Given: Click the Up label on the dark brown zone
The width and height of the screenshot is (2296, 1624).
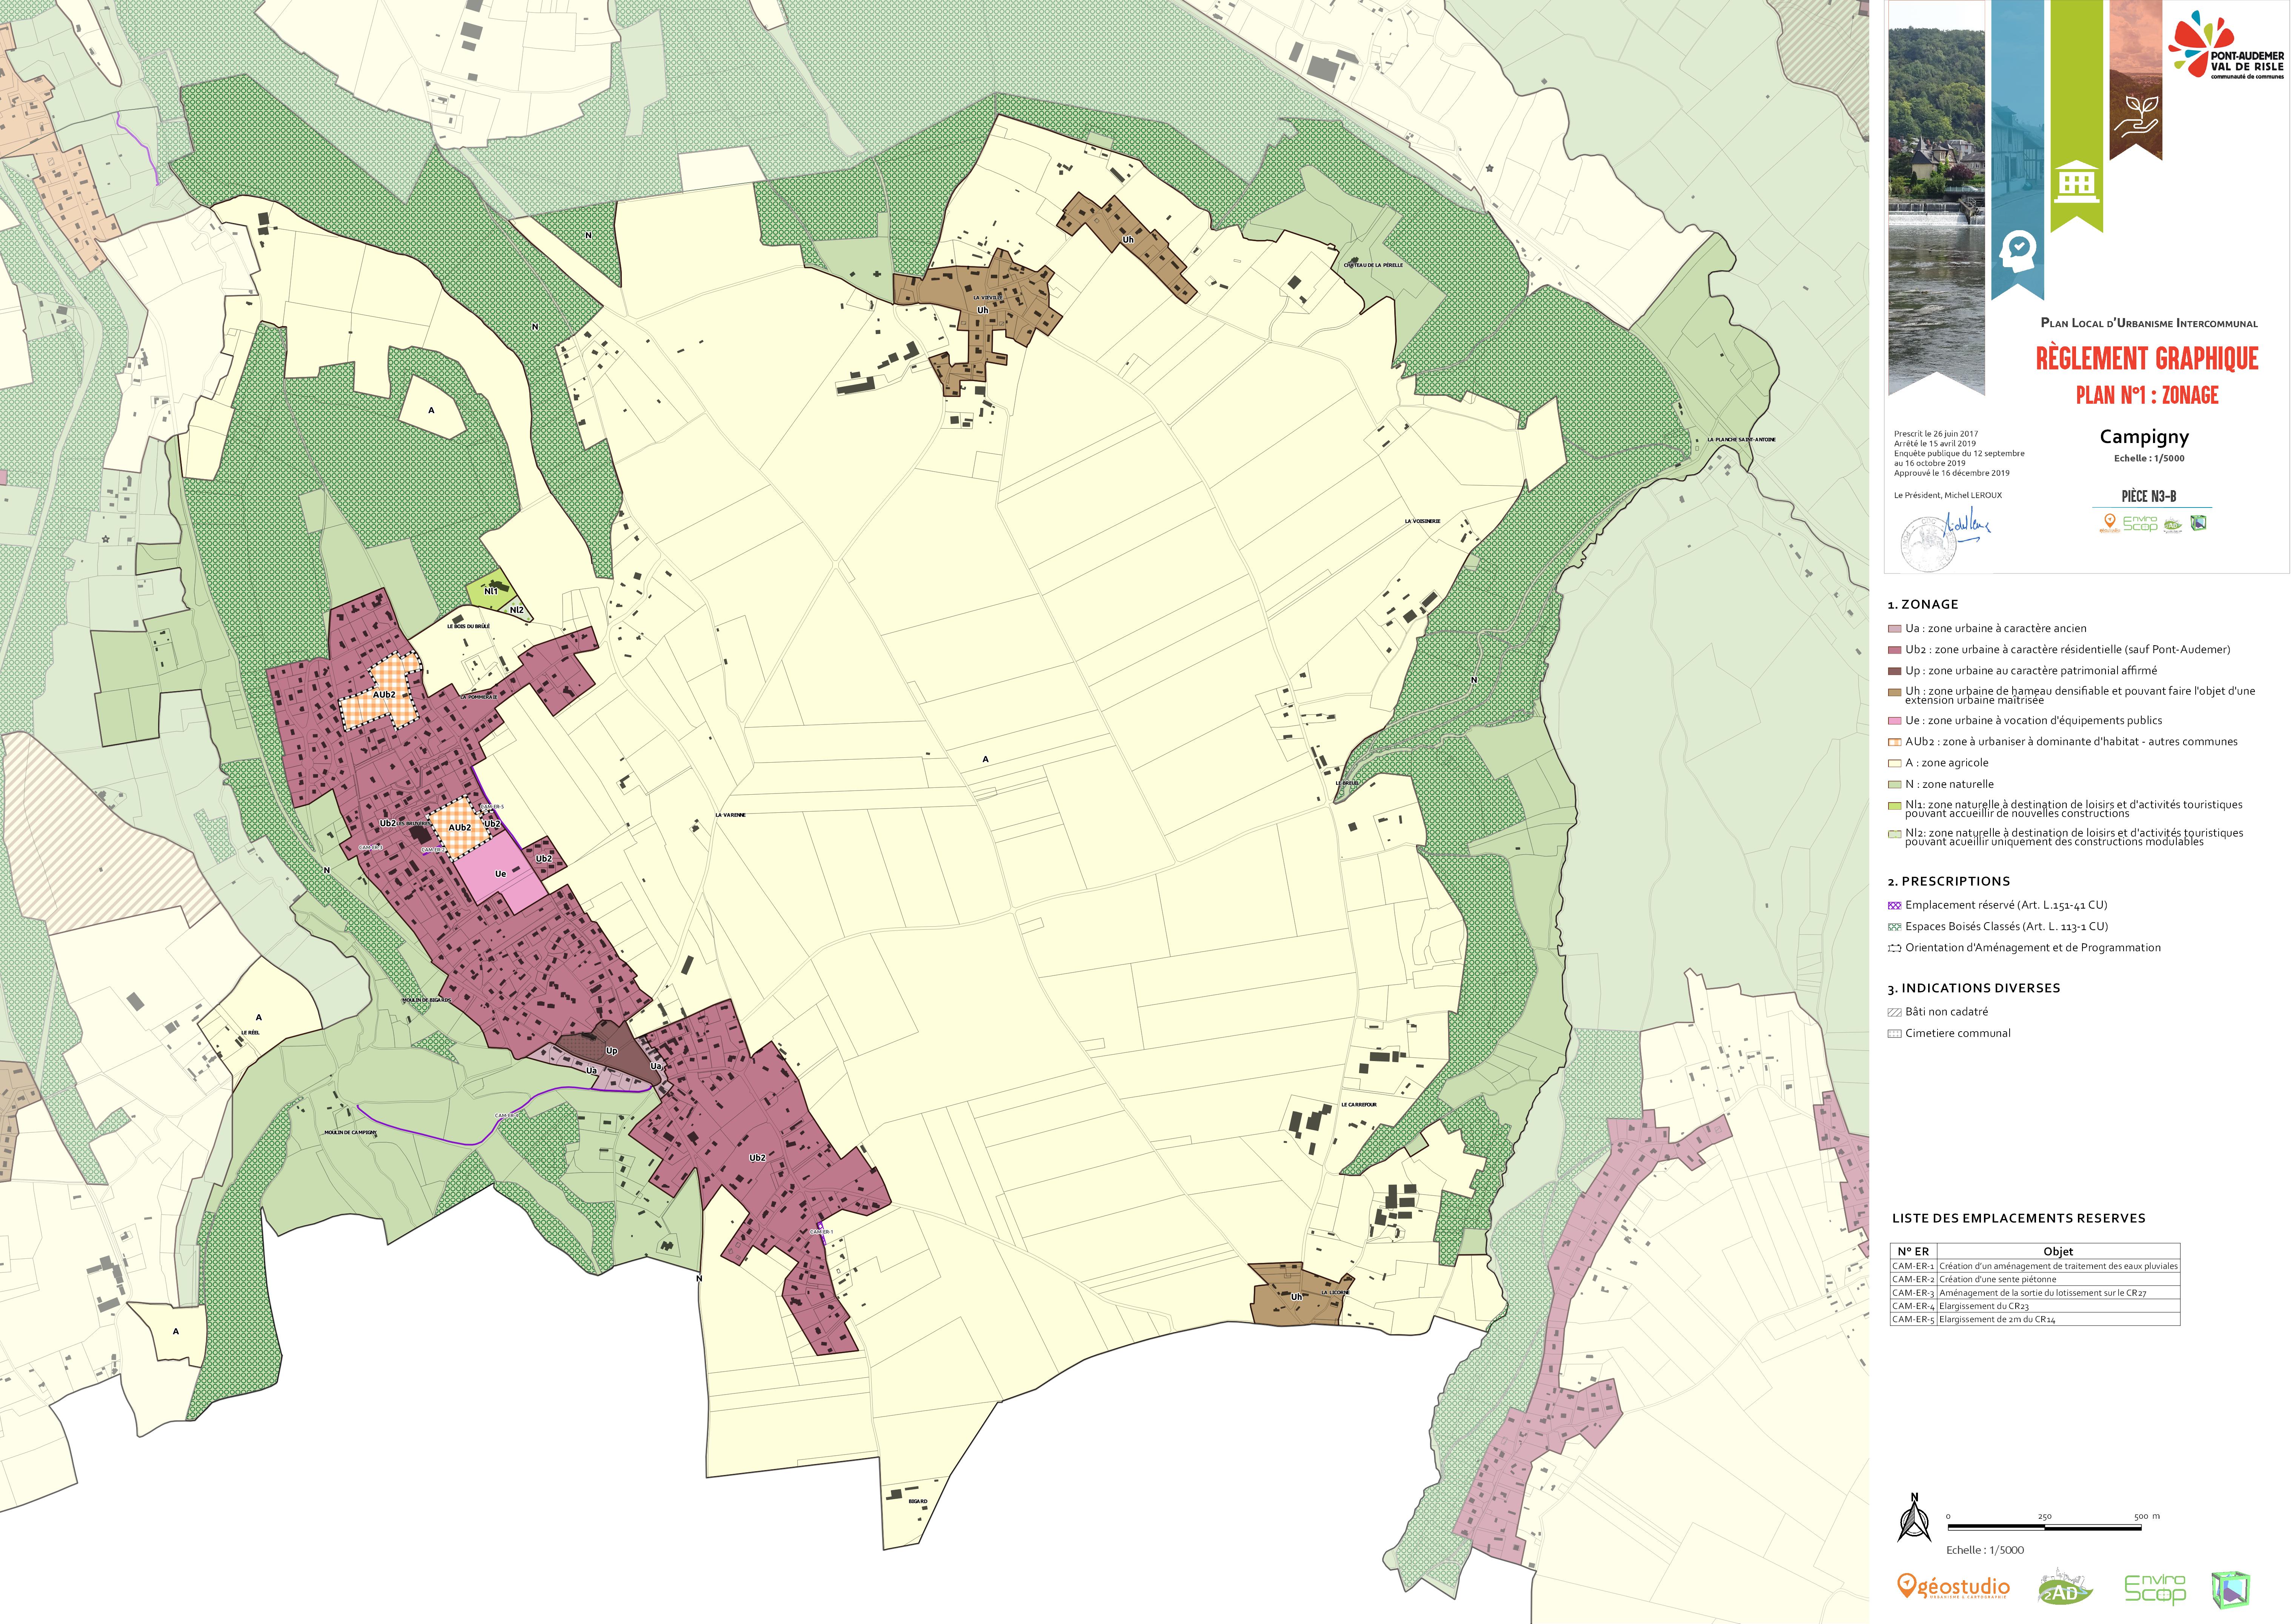Looking at the screenshot, I should coord(612,1051).
